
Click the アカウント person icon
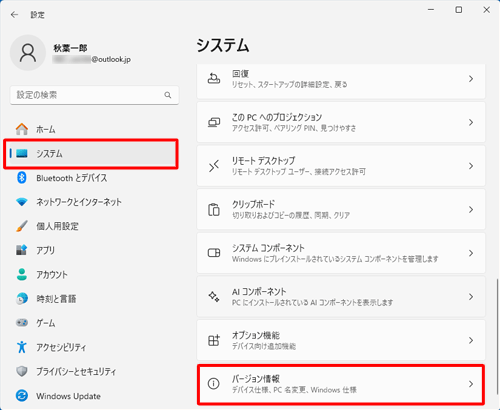click(x=22, y=274)
